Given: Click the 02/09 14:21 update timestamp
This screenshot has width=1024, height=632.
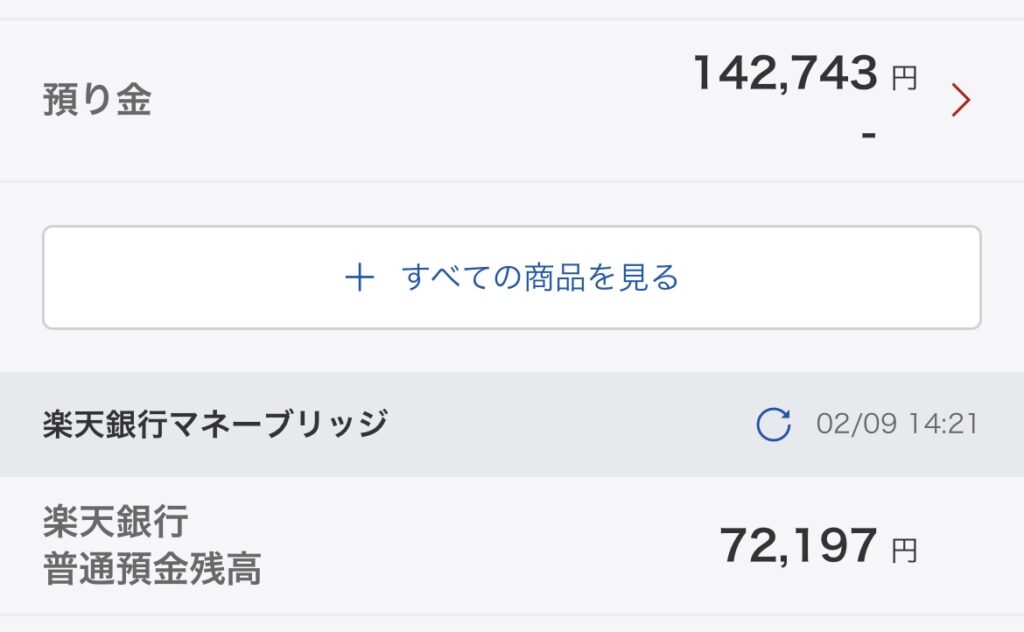Looking at the screenshot, I should (897, 424).
